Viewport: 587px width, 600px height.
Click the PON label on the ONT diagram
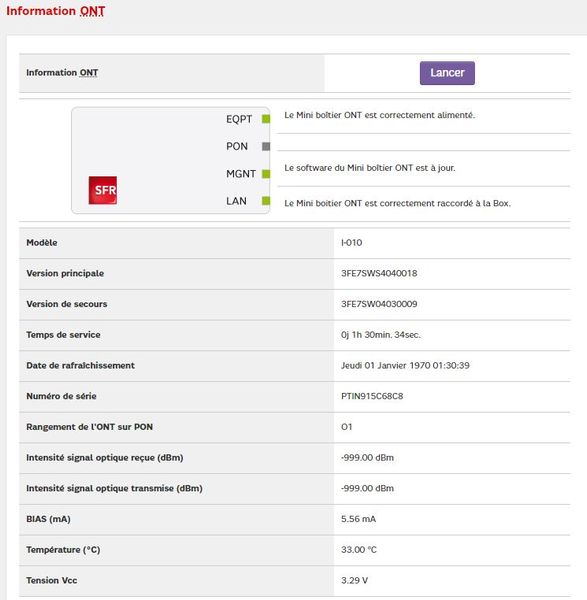point(237,146)
